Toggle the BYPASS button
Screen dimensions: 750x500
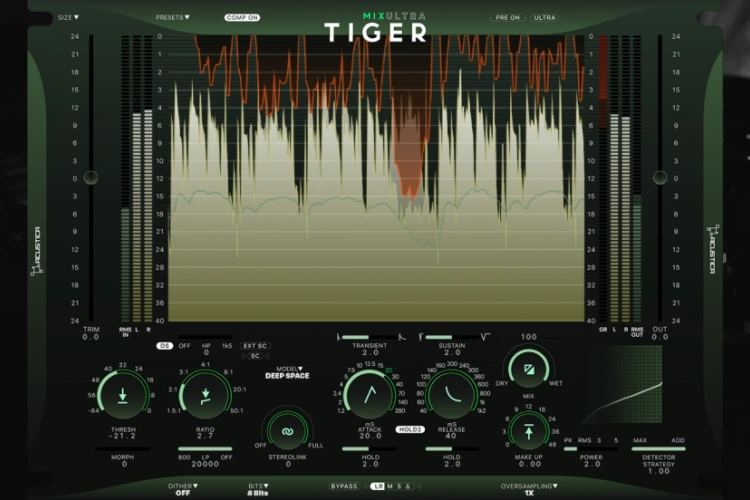[x=344, y=486]
